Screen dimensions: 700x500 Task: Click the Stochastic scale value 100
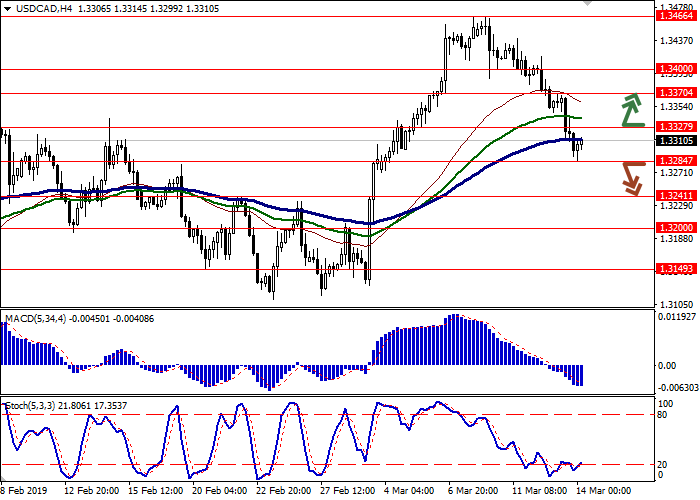666,404
